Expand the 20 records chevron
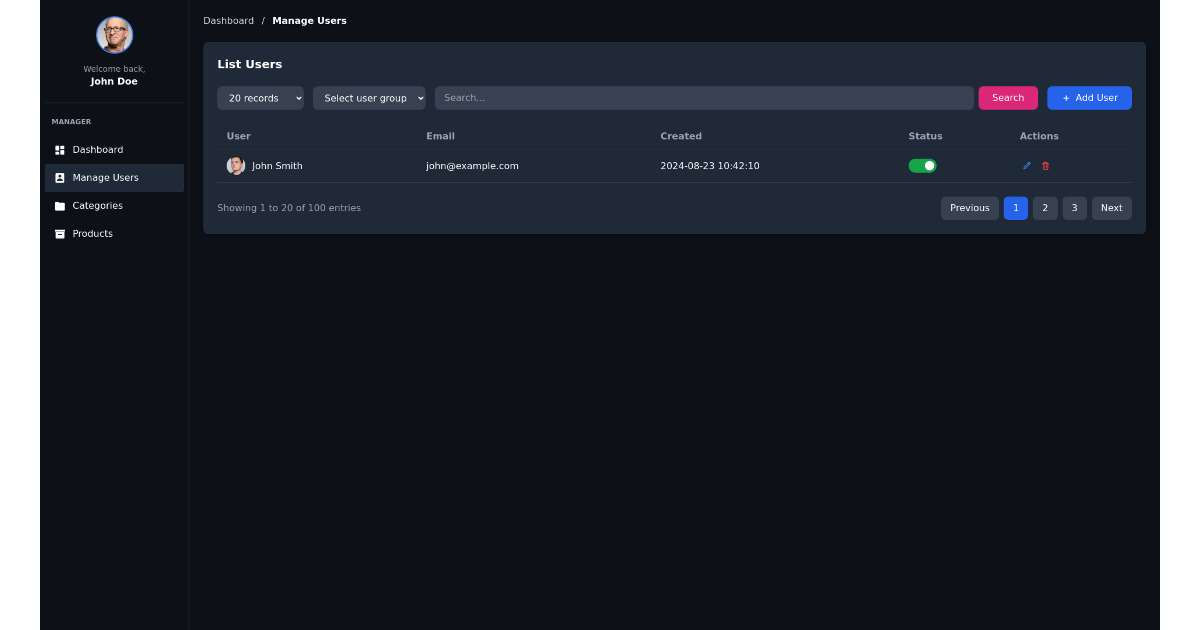This screenshot has height=630, width=1200. [297, 98]
